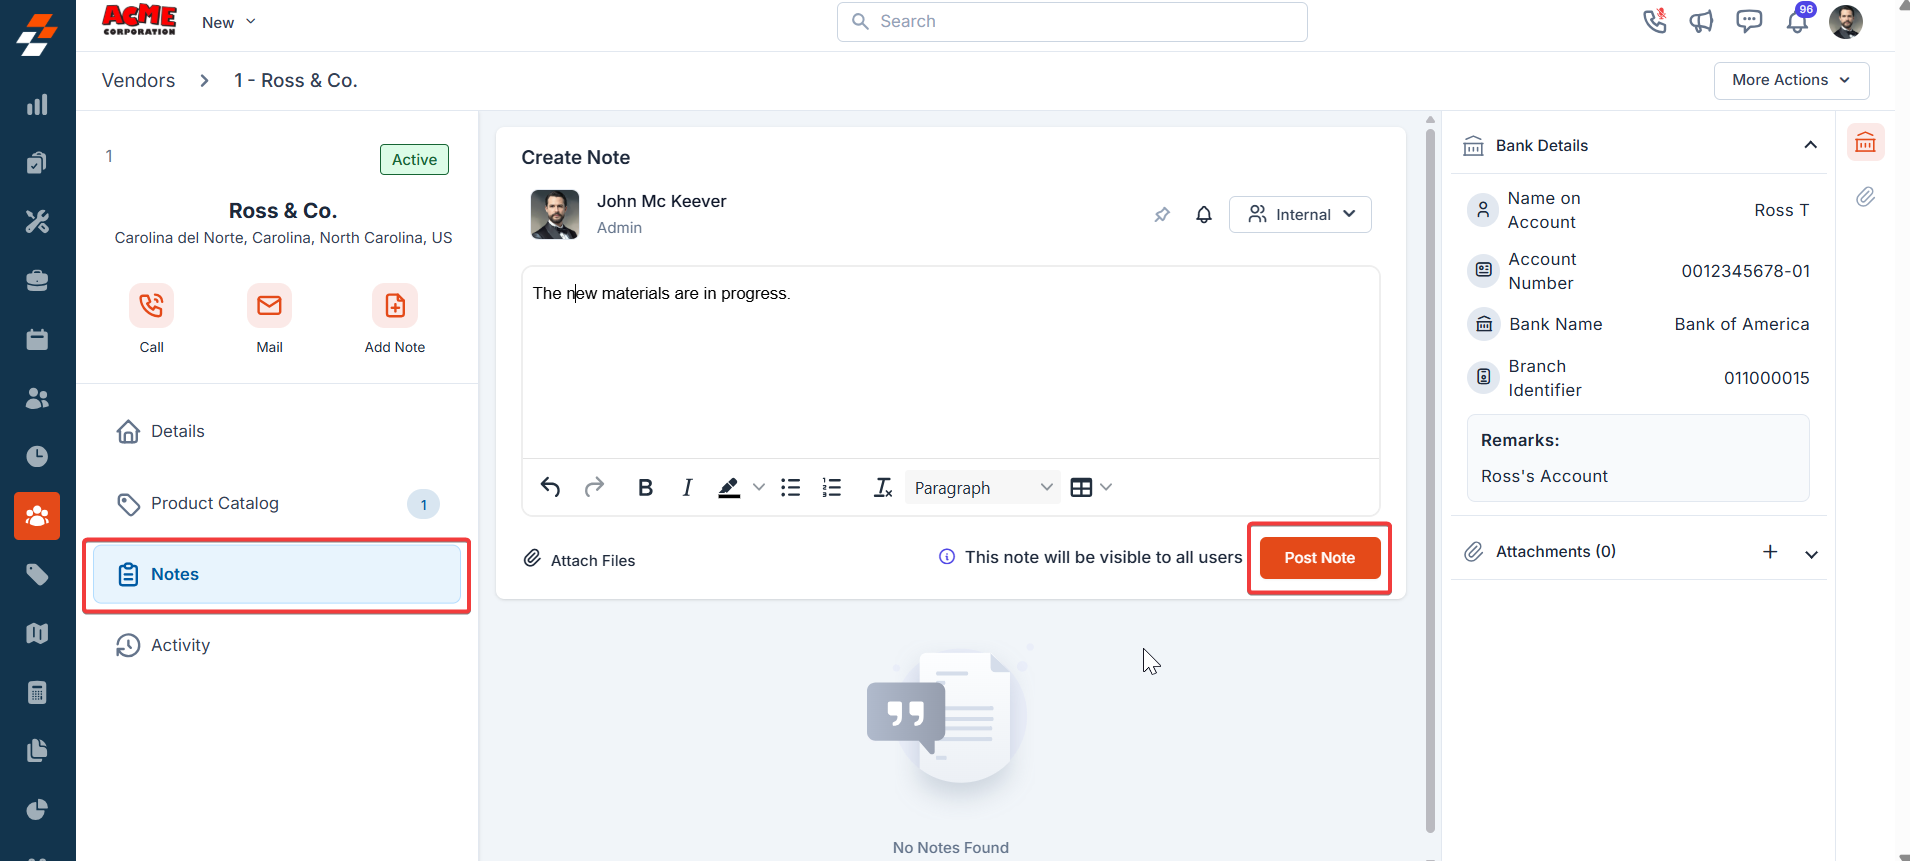
Task: Click the Mail icon for Ross & Co.
Action: 269,305
